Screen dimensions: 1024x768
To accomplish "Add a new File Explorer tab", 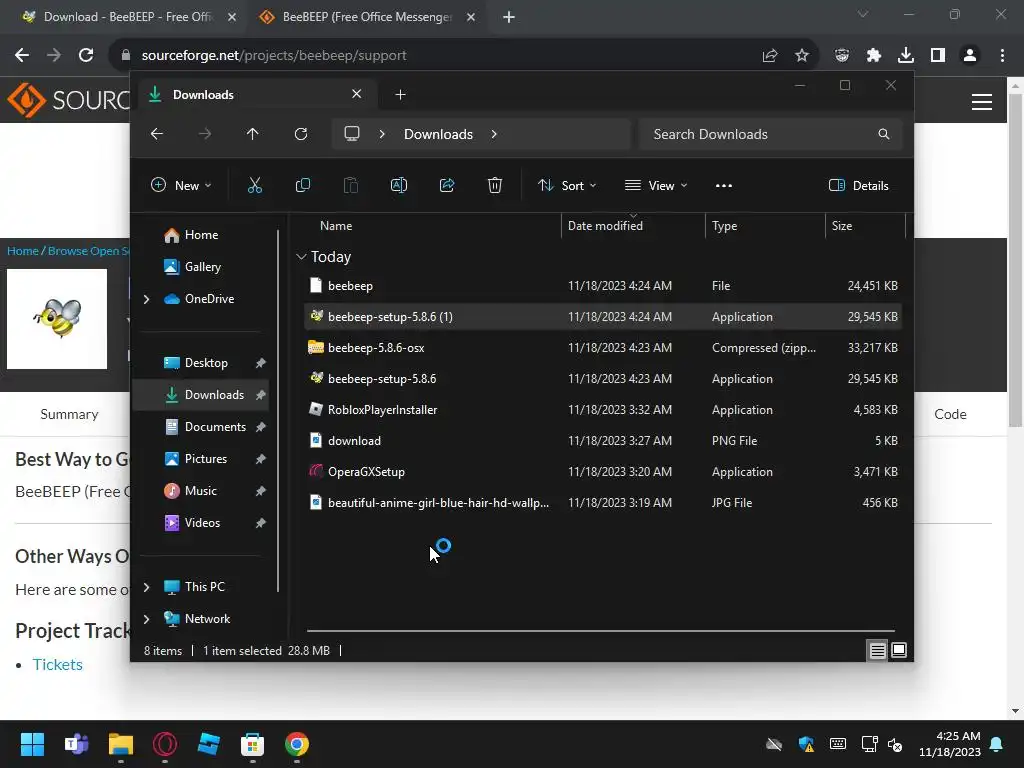I will coord(400,95).
